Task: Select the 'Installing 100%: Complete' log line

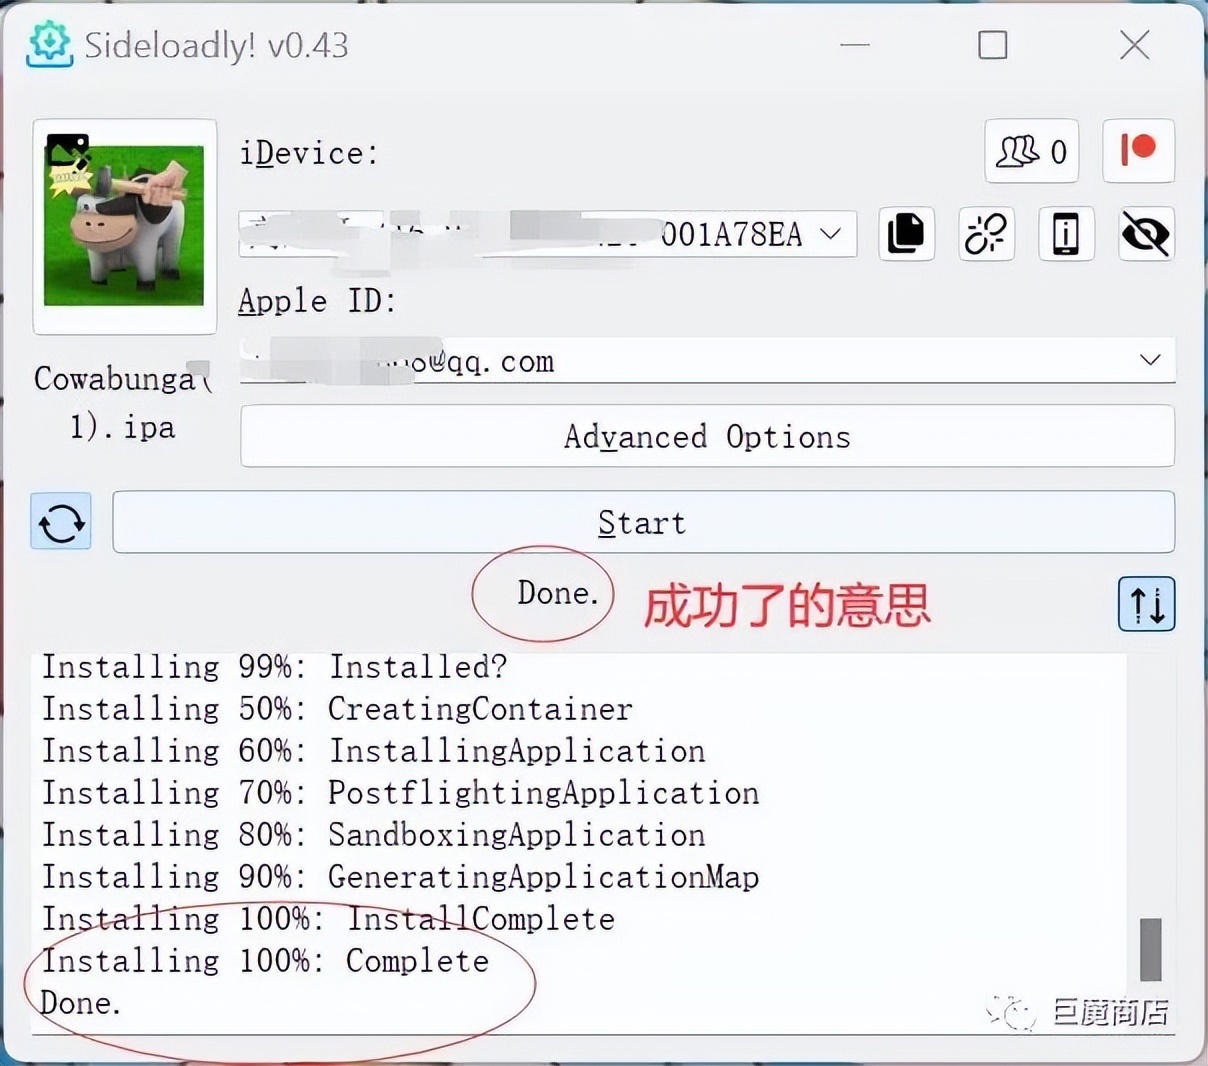Action: [x=265, y=961]
